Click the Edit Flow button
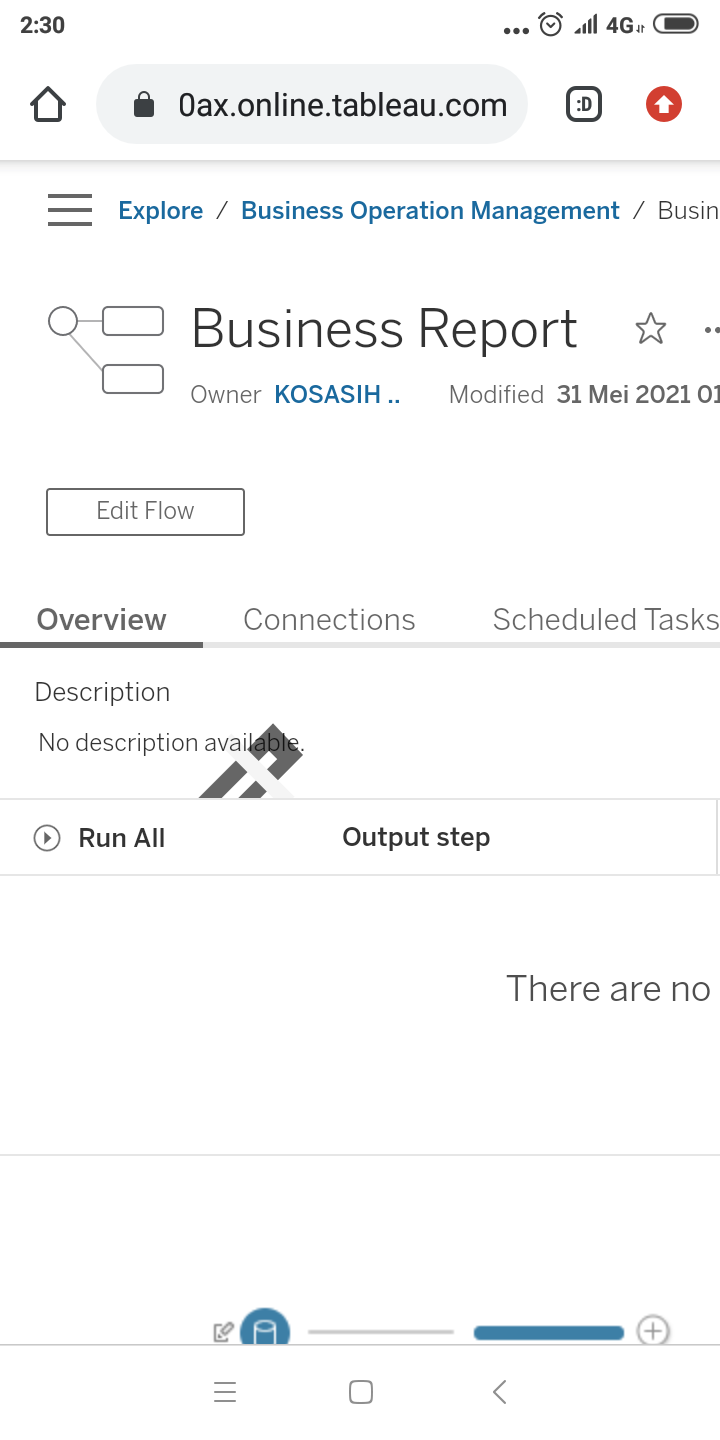 (x=145, y=511)
